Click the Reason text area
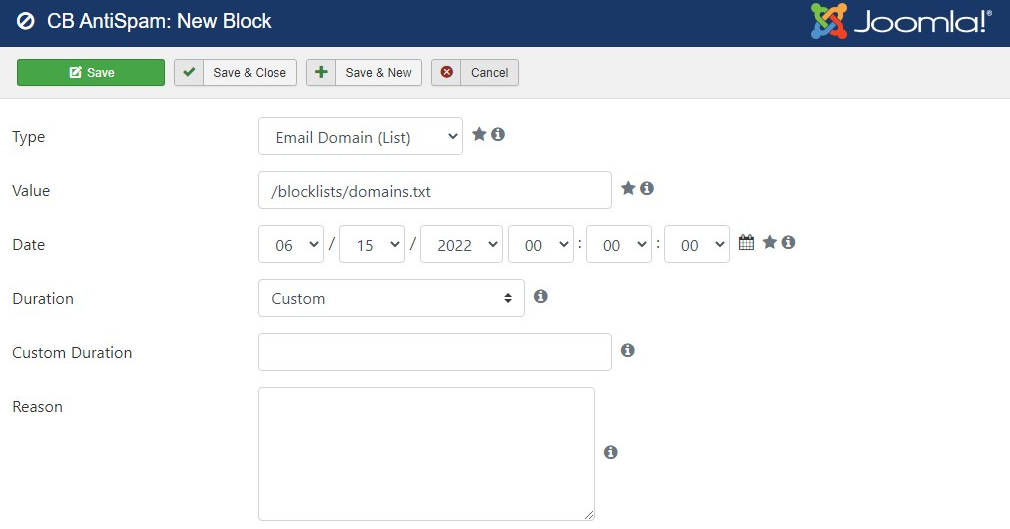The height and width of the screenshot is (529, 1010). pos(426,454)
